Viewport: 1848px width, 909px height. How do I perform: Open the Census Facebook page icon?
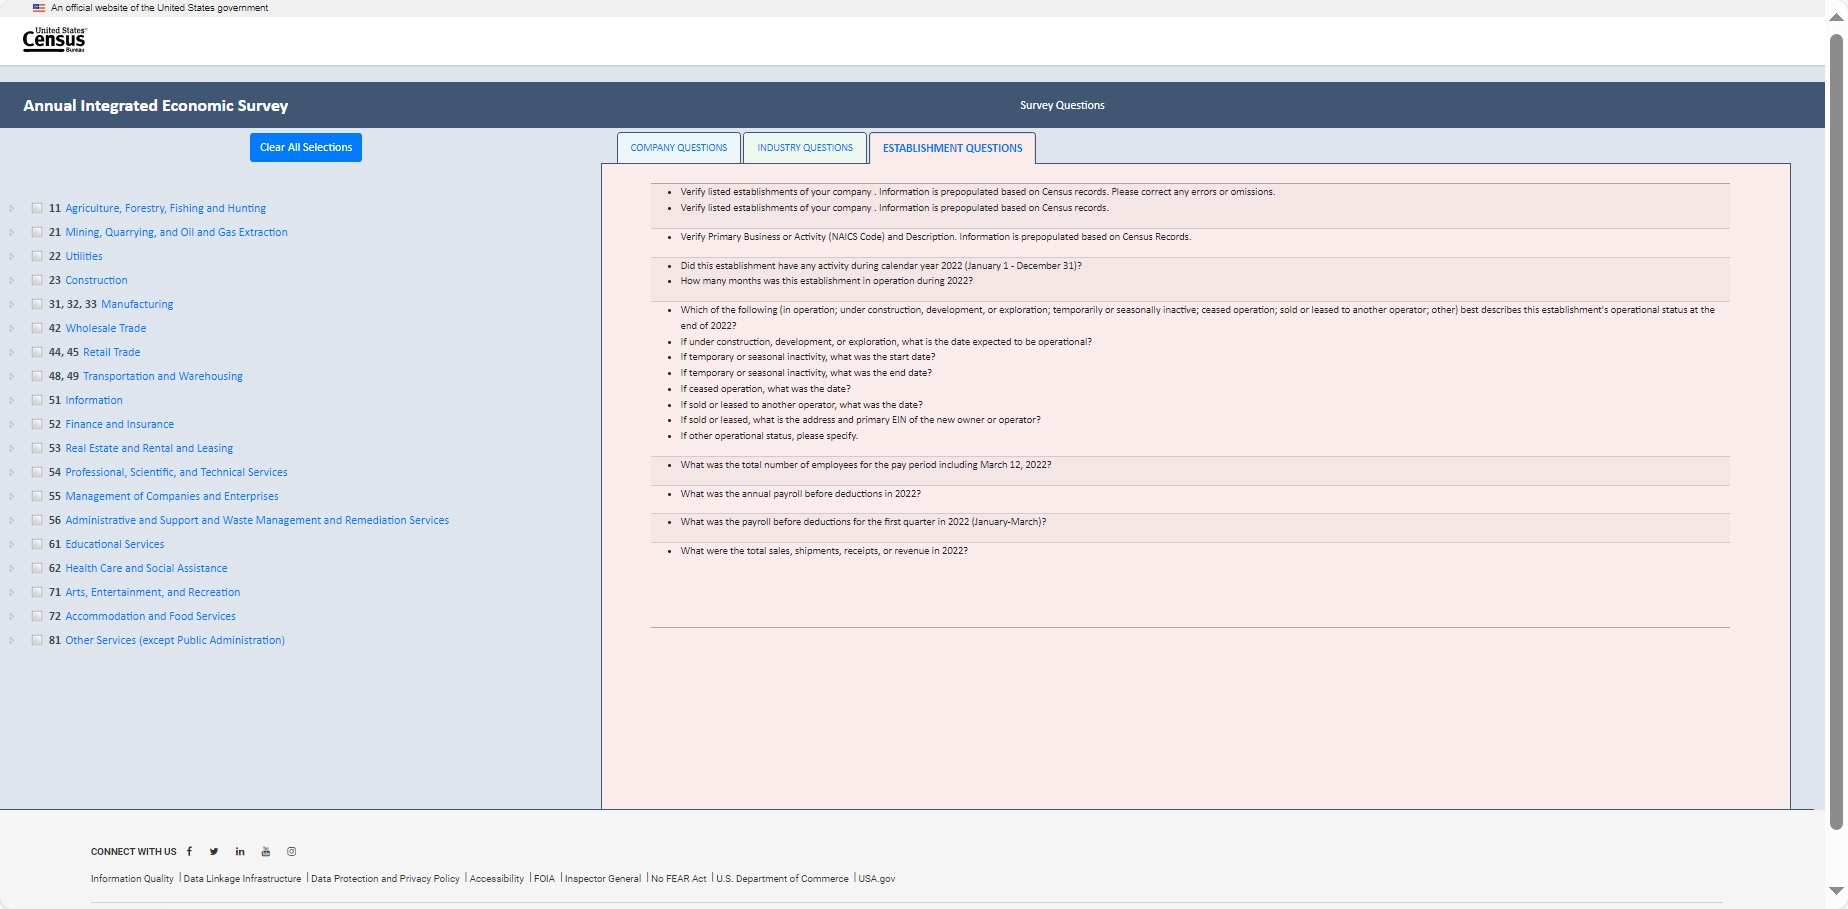189,852
